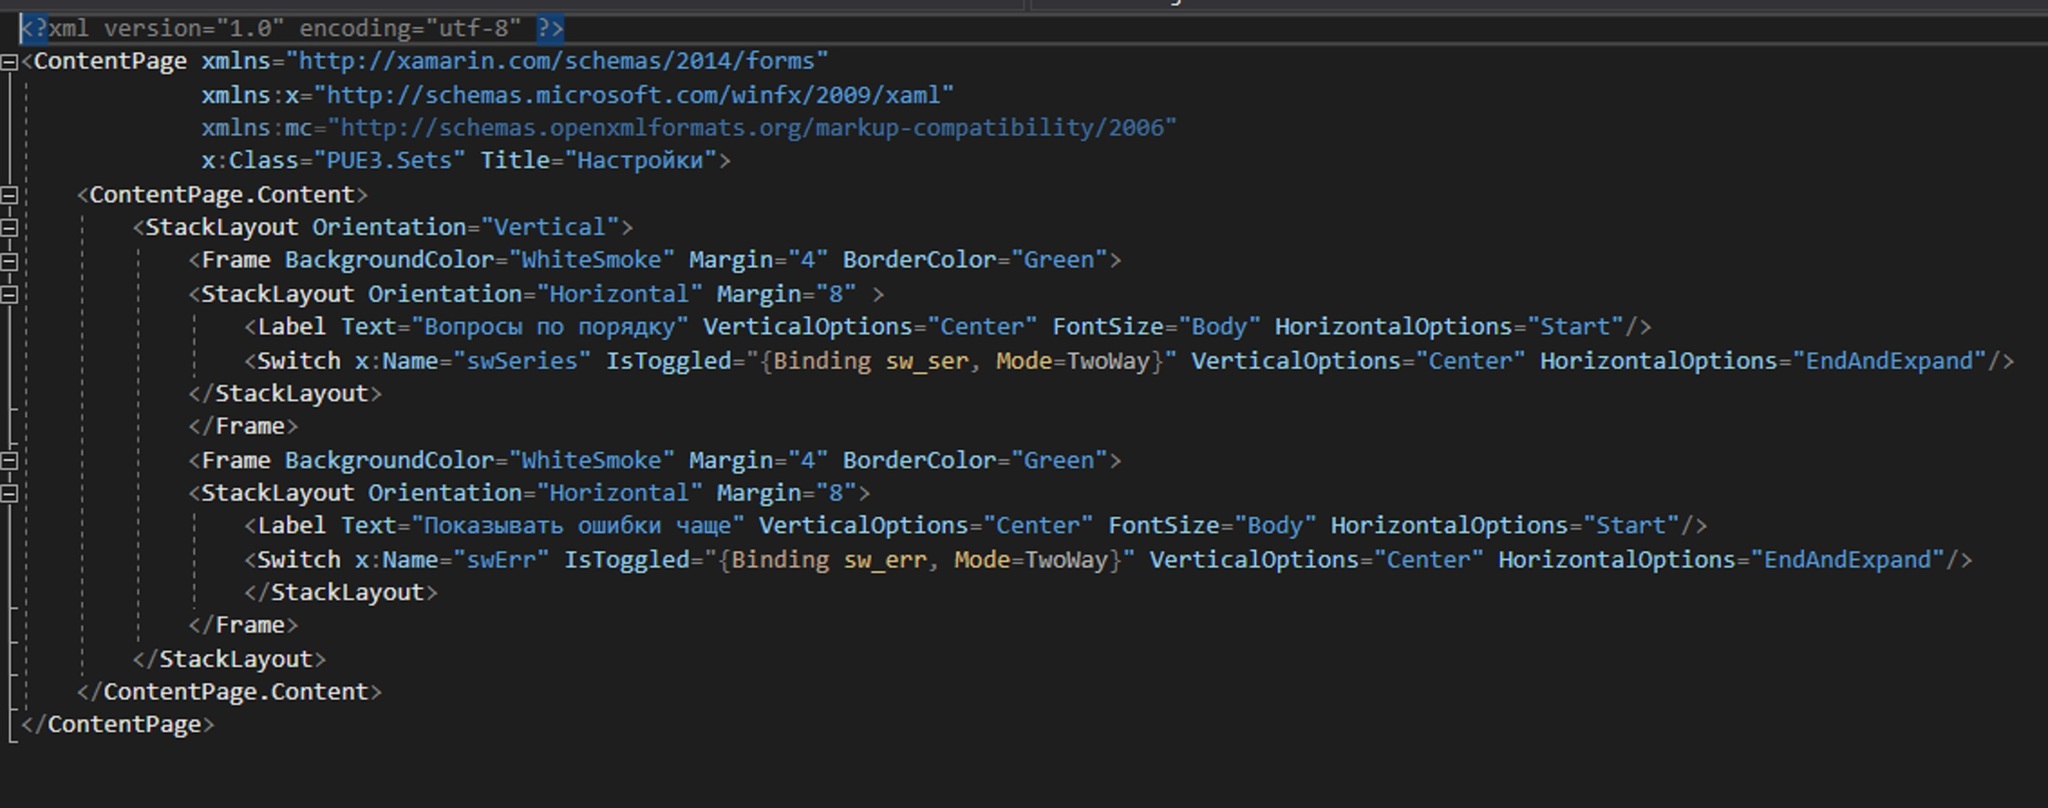Click the xml version declaration line
The width and height of the screenshot is (2048, 808).
click(x=290, y=28)
